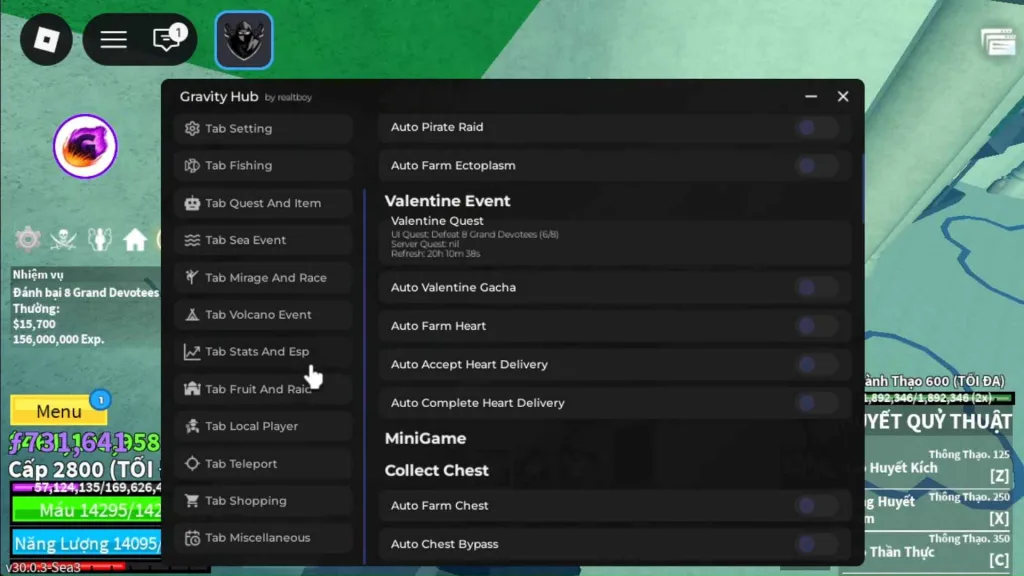This screenshot has width=1024, height=576.
Task: Switch to Tab Setting
Action: pos(264,129)
